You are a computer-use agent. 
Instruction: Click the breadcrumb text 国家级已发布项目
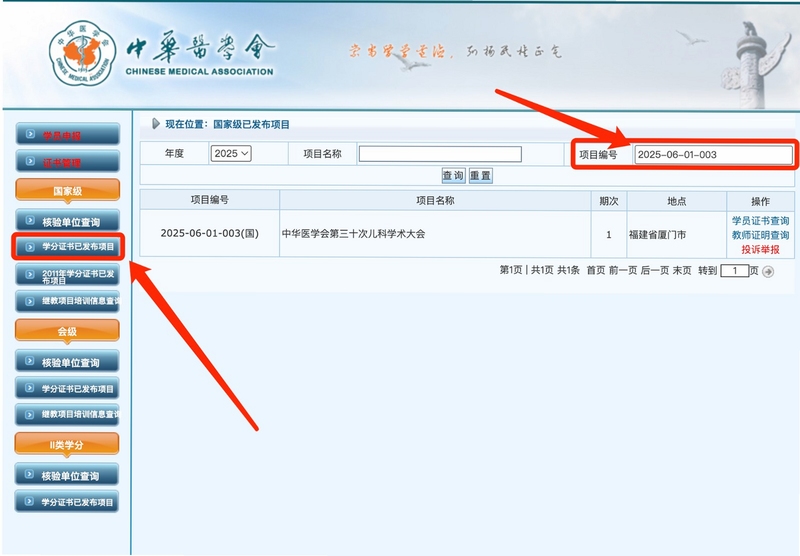click(x=251, y=124)
